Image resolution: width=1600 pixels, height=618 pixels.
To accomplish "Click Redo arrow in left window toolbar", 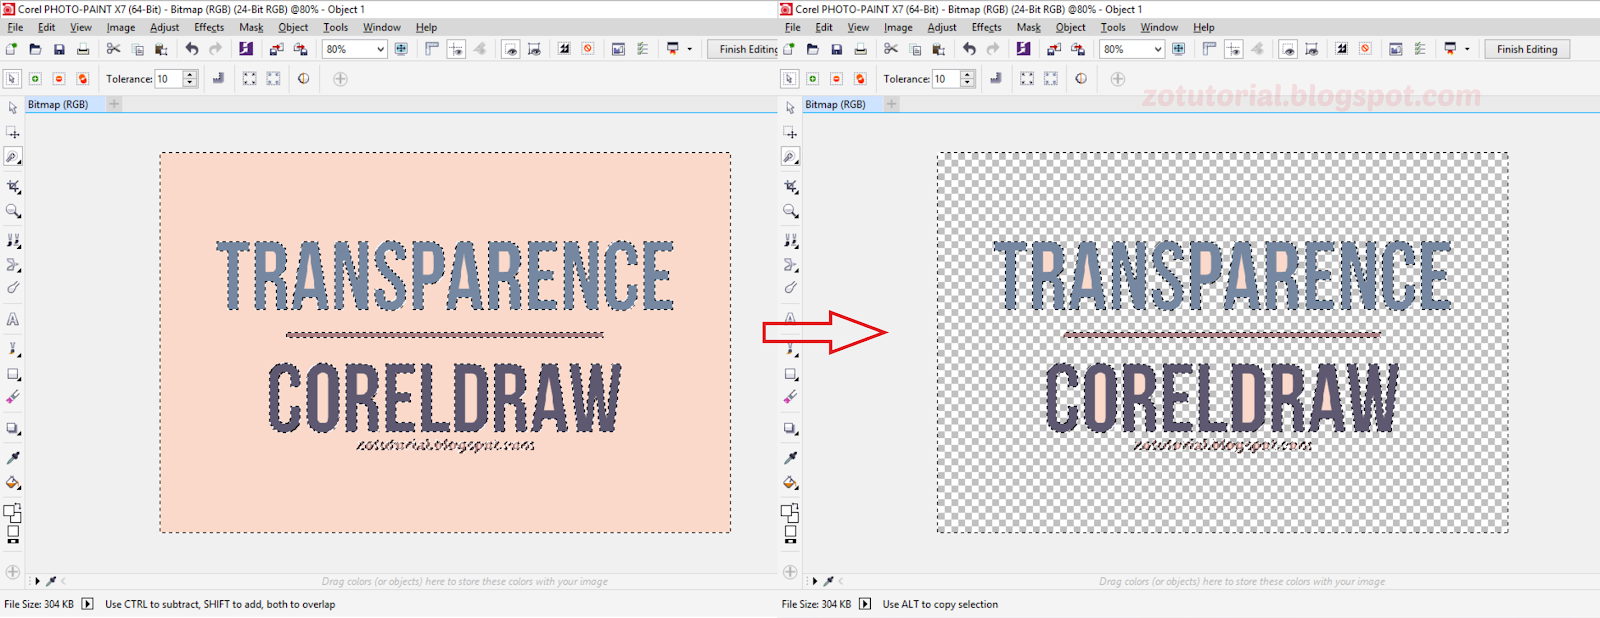I will [x=215, y=49].
